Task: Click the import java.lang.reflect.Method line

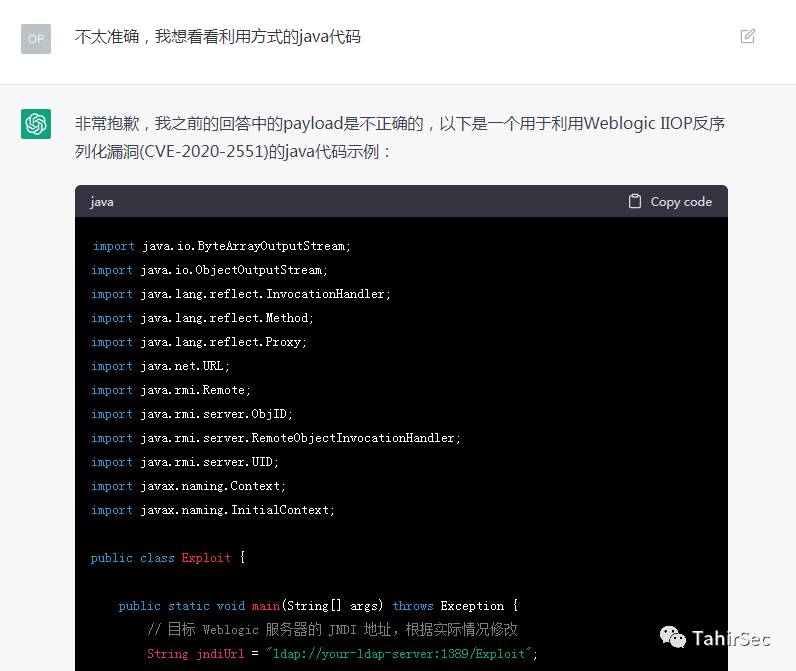Action: [202, 318]
